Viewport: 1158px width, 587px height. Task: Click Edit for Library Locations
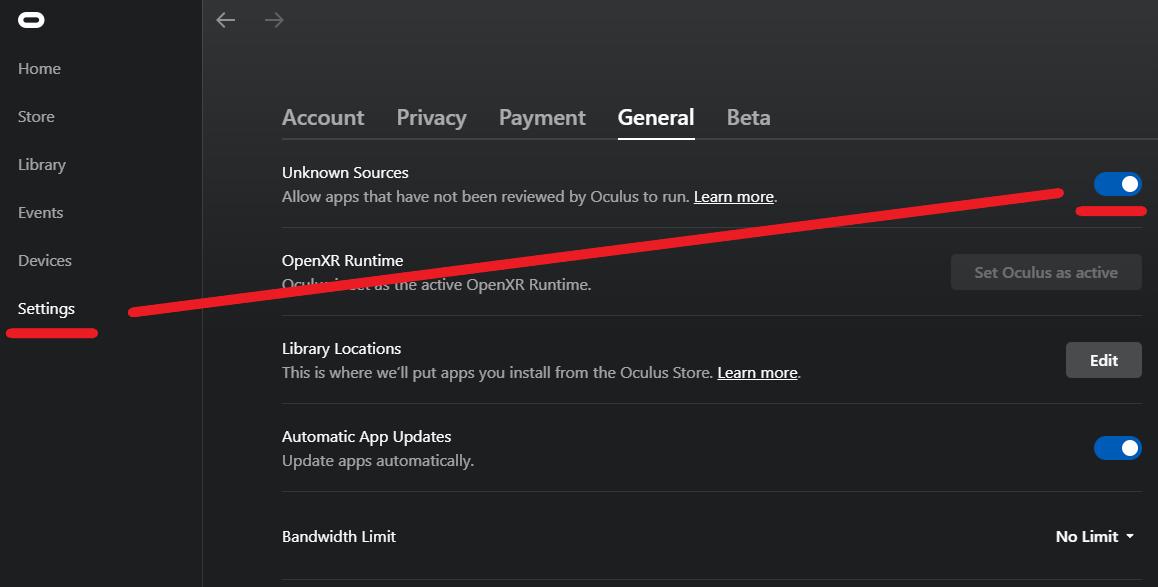tap(1103, 360)
